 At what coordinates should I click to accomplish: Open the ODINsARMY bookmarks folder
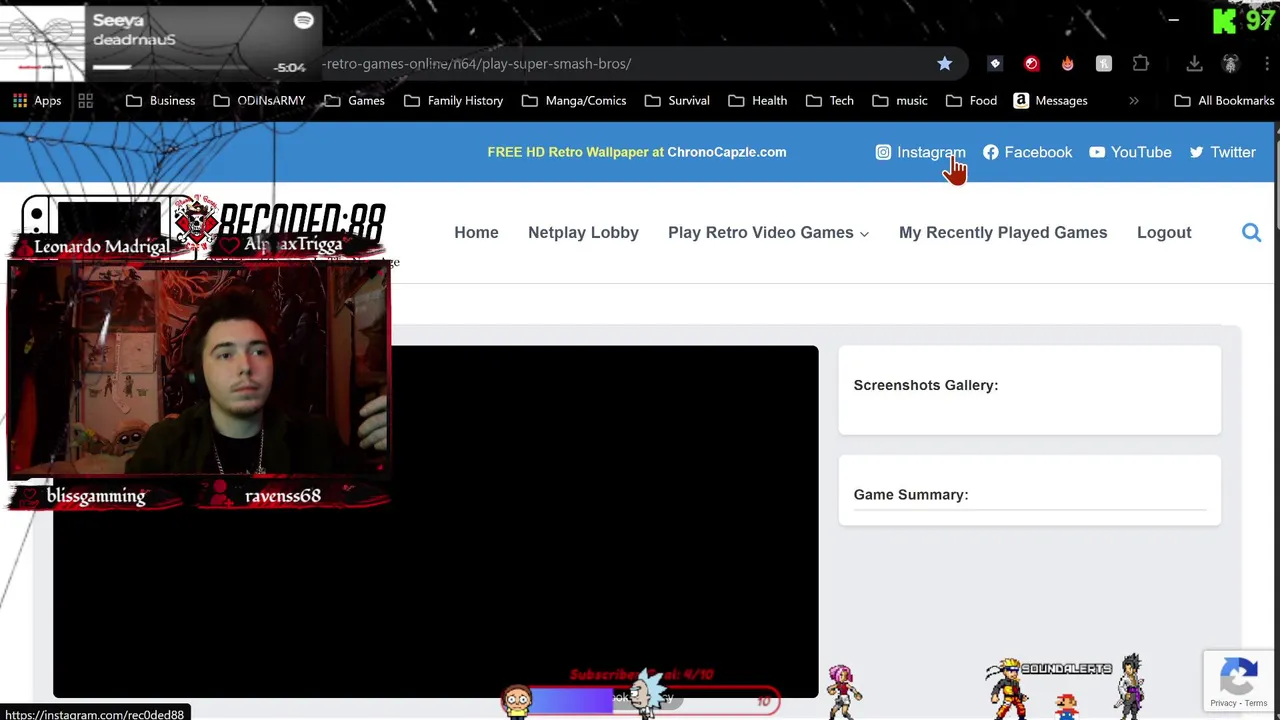[x=259, y=100]
